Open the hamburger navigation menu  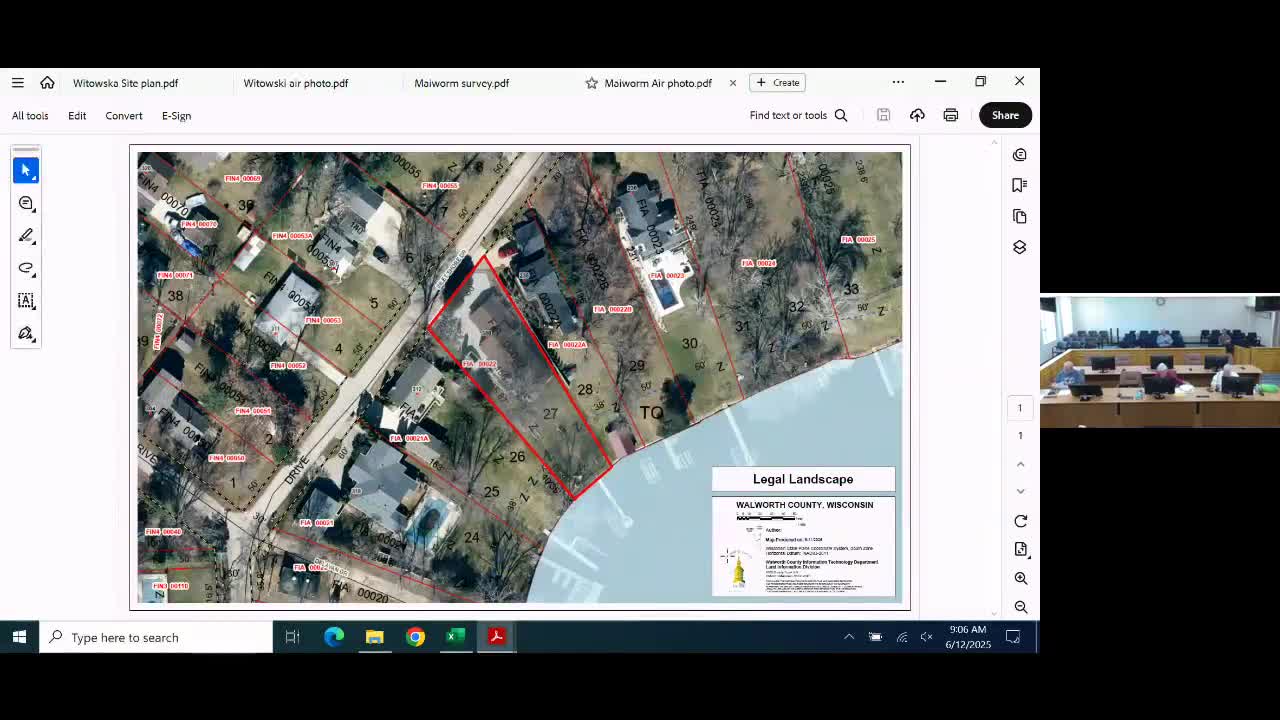[17, 82]
